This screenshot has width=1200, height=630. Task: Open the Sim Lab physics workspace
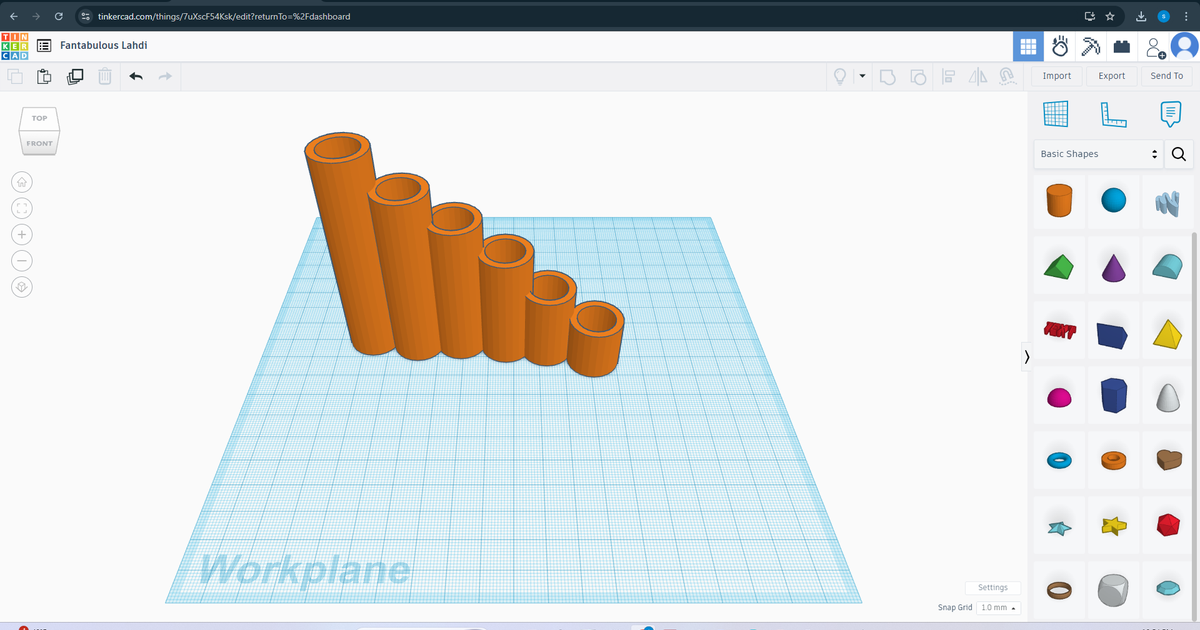pos(1060,46)
